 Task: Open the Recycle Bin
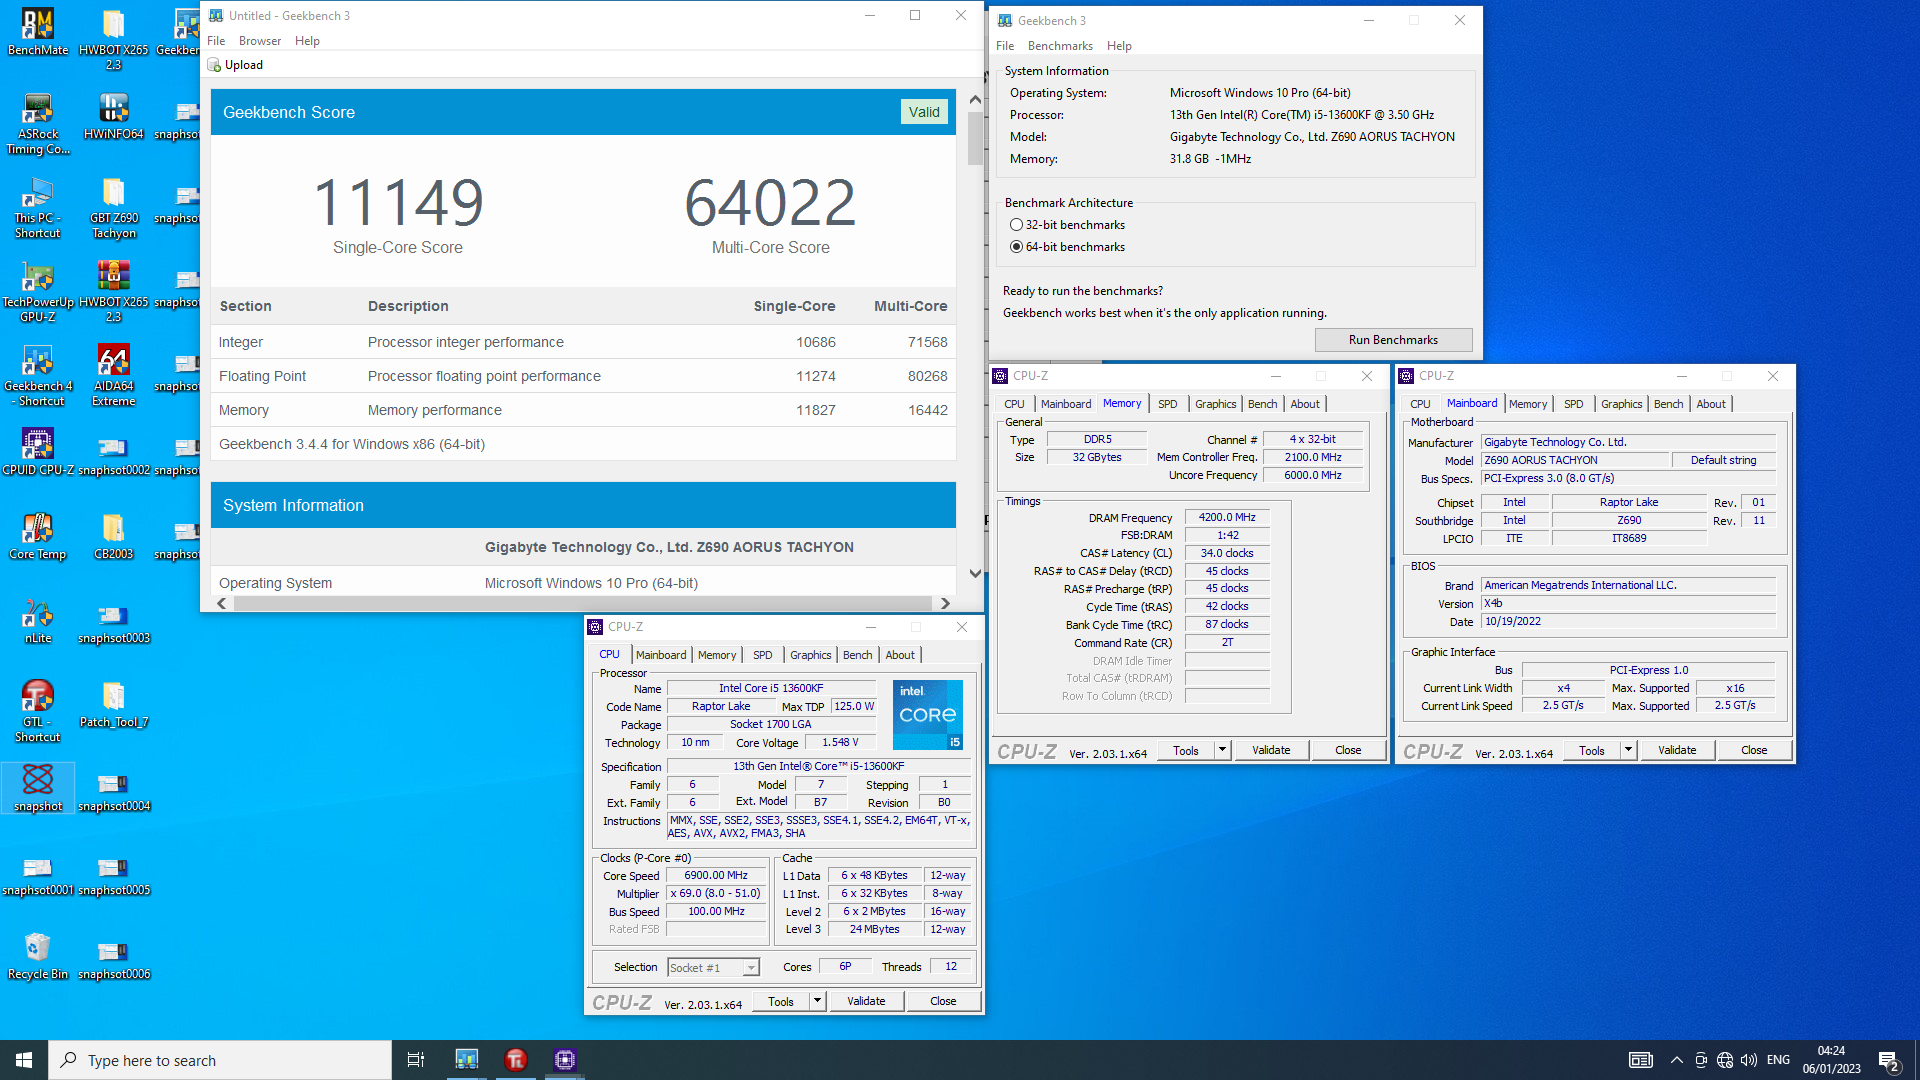38,956
